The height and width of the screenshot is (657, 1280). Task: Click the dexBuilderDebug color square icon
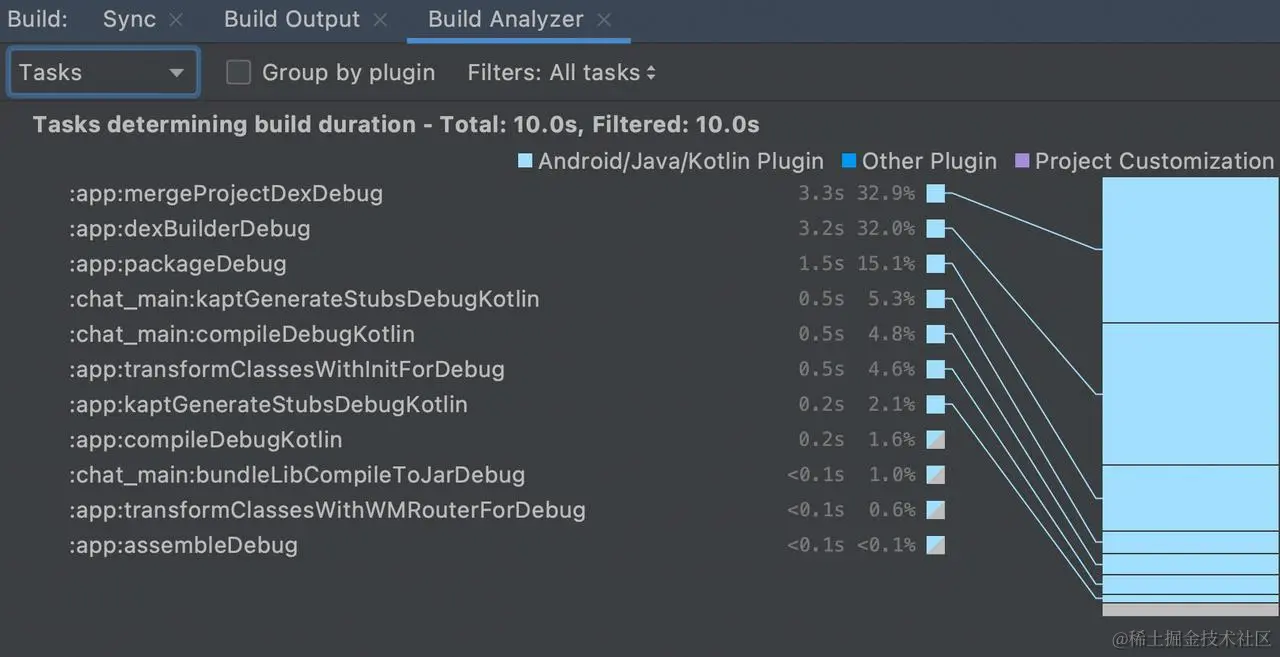936,229
